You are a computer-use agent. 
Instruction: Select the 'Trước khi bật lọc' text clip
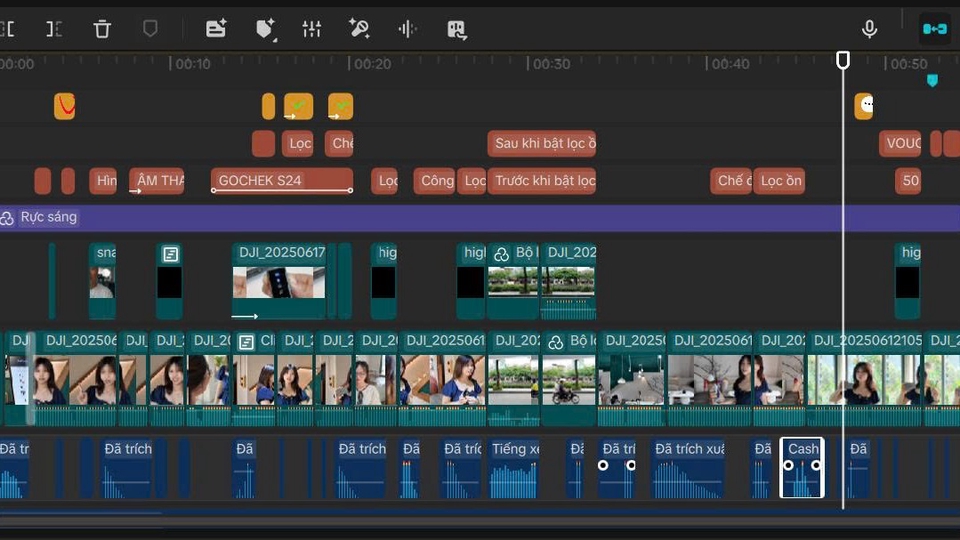coord(542,181)
